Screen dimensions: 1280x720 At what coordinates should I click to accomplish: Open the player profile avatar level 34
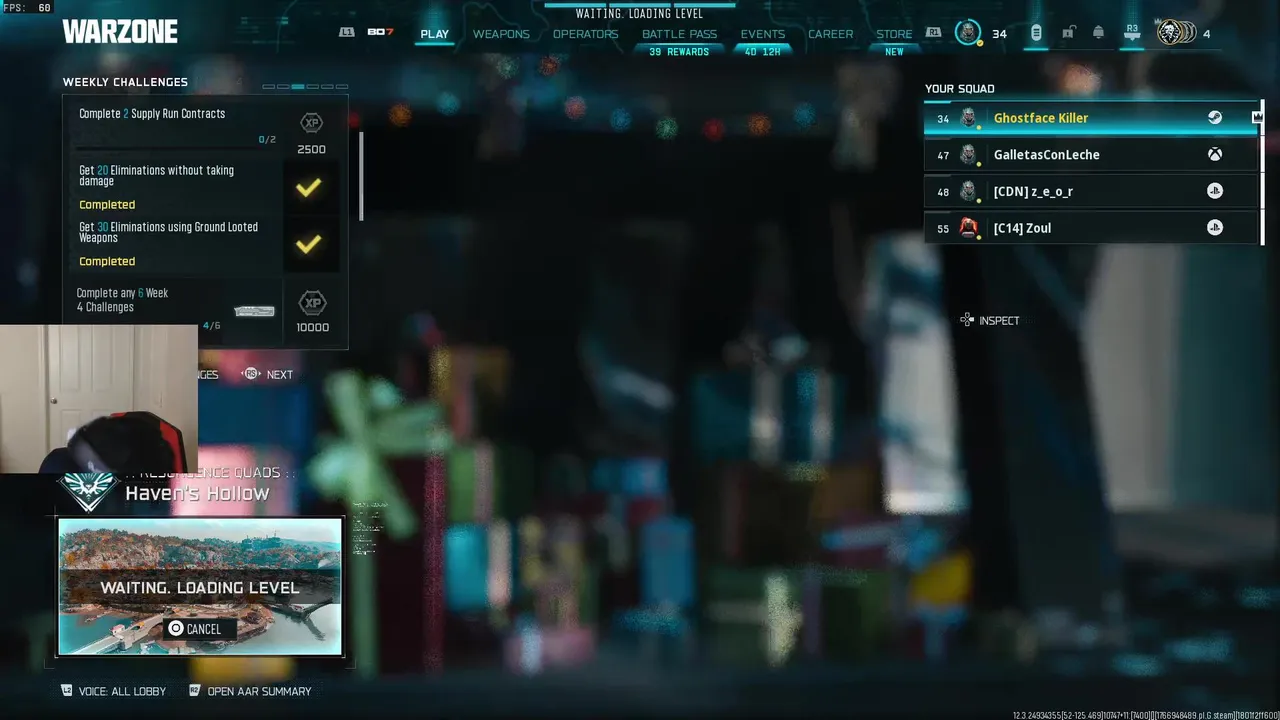(x=968, y=33)
